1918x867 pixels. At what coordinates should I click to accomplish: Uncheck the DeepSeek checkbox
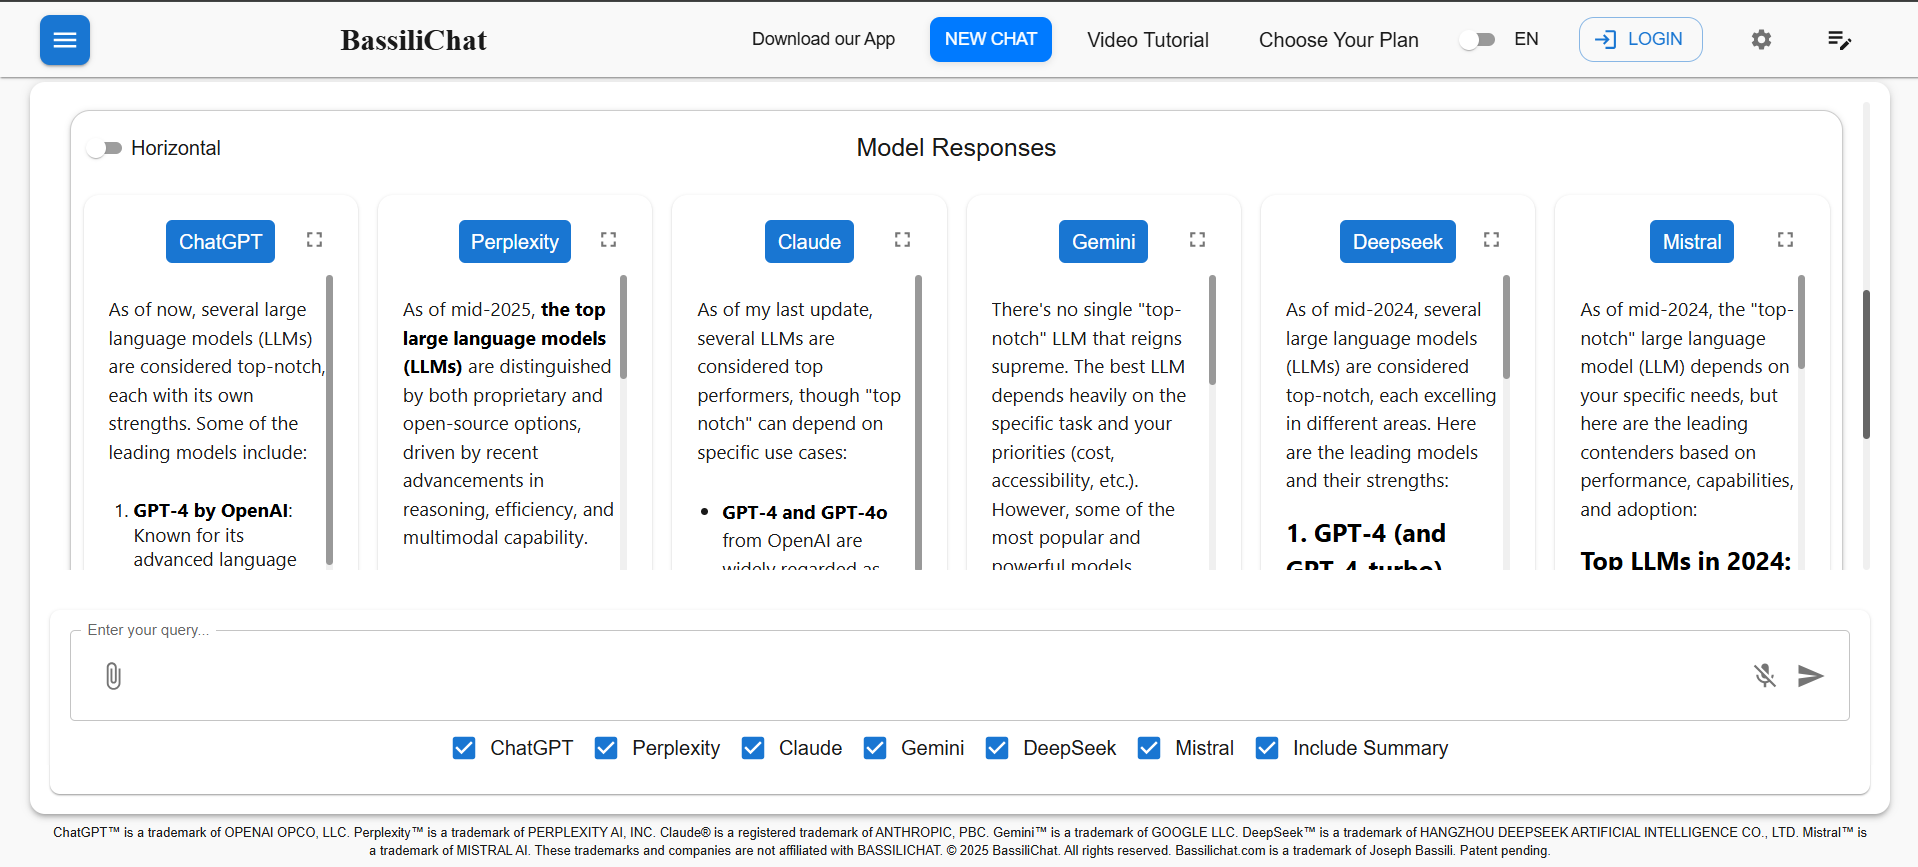[x=997, y=748]
